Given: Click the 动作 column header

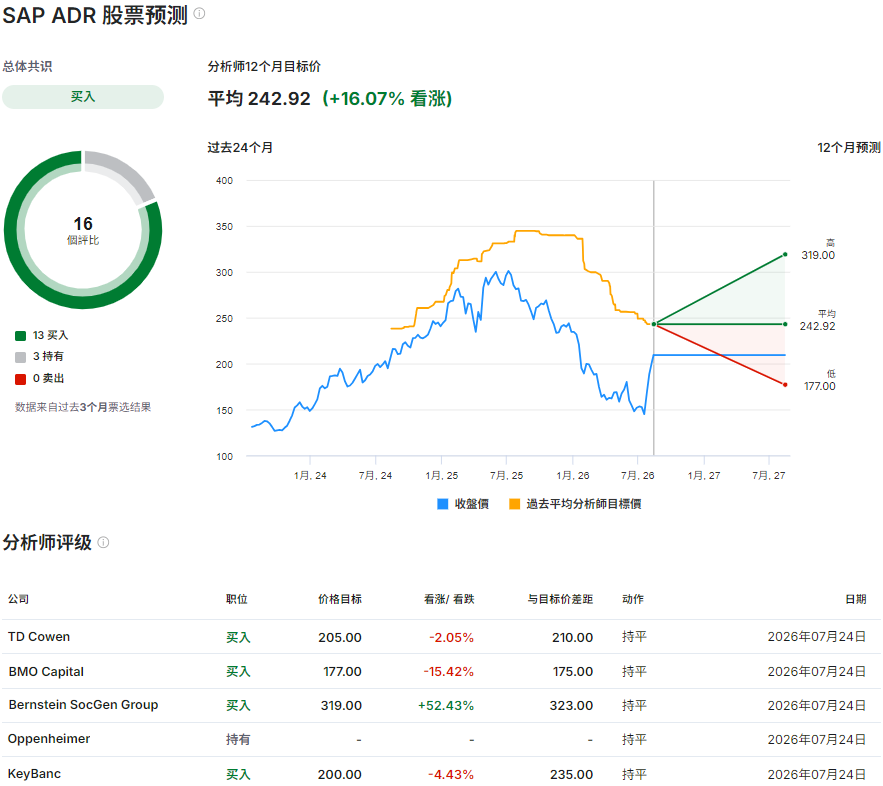Looking at the screenshot, I should click(633, 599).
